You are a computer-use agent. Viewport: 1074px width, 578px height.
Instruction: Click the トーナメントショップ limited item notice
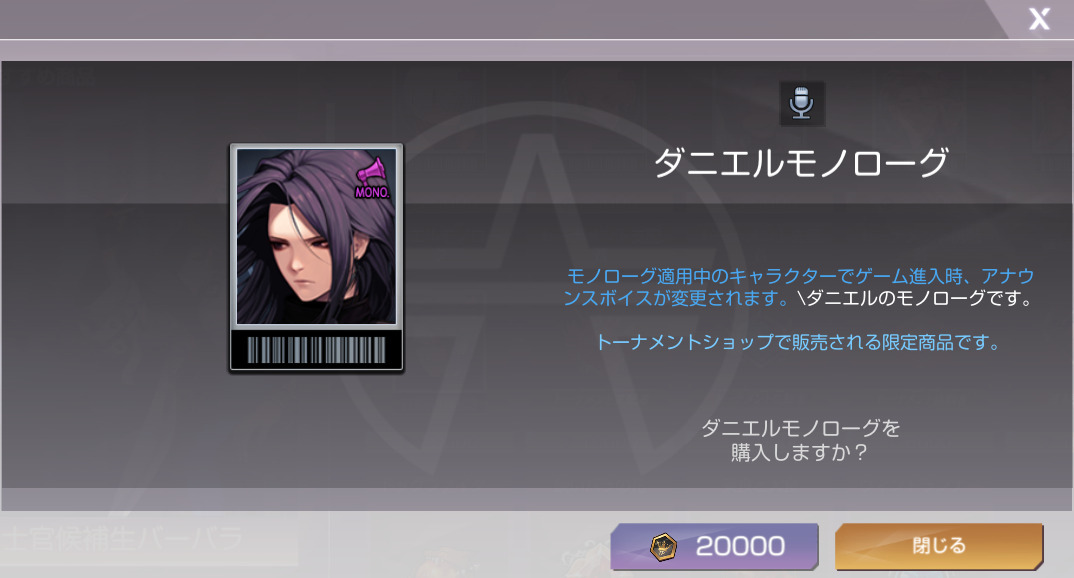[799, 342]
